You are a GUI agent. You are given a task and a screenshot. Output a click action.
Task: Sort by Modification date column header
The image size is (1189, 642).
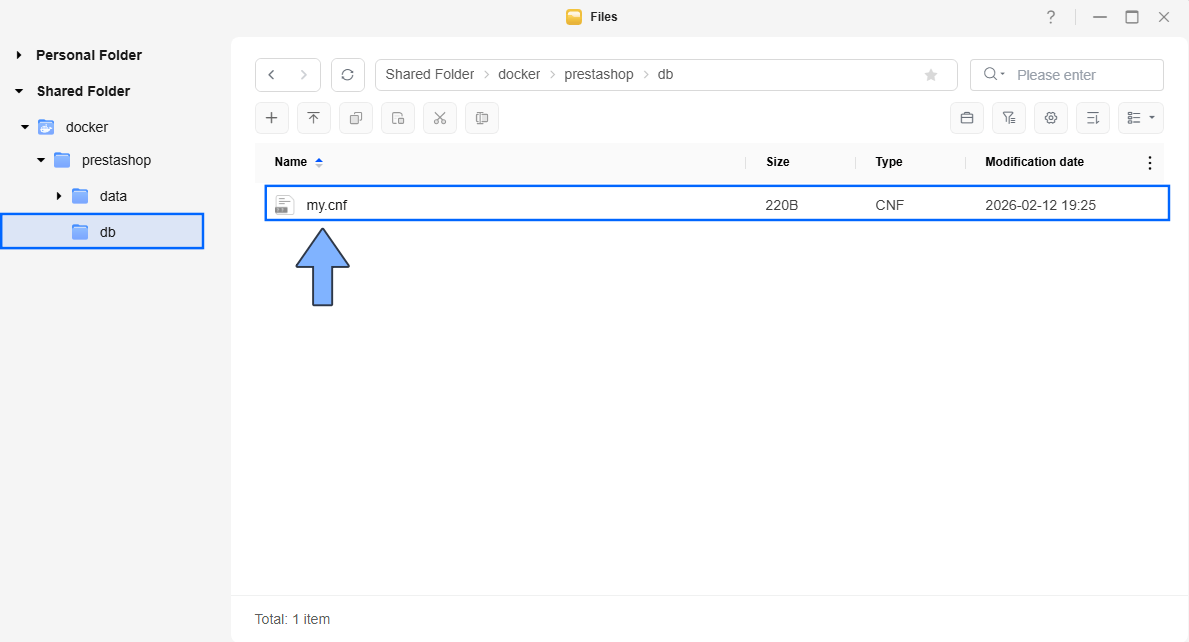1034,162
